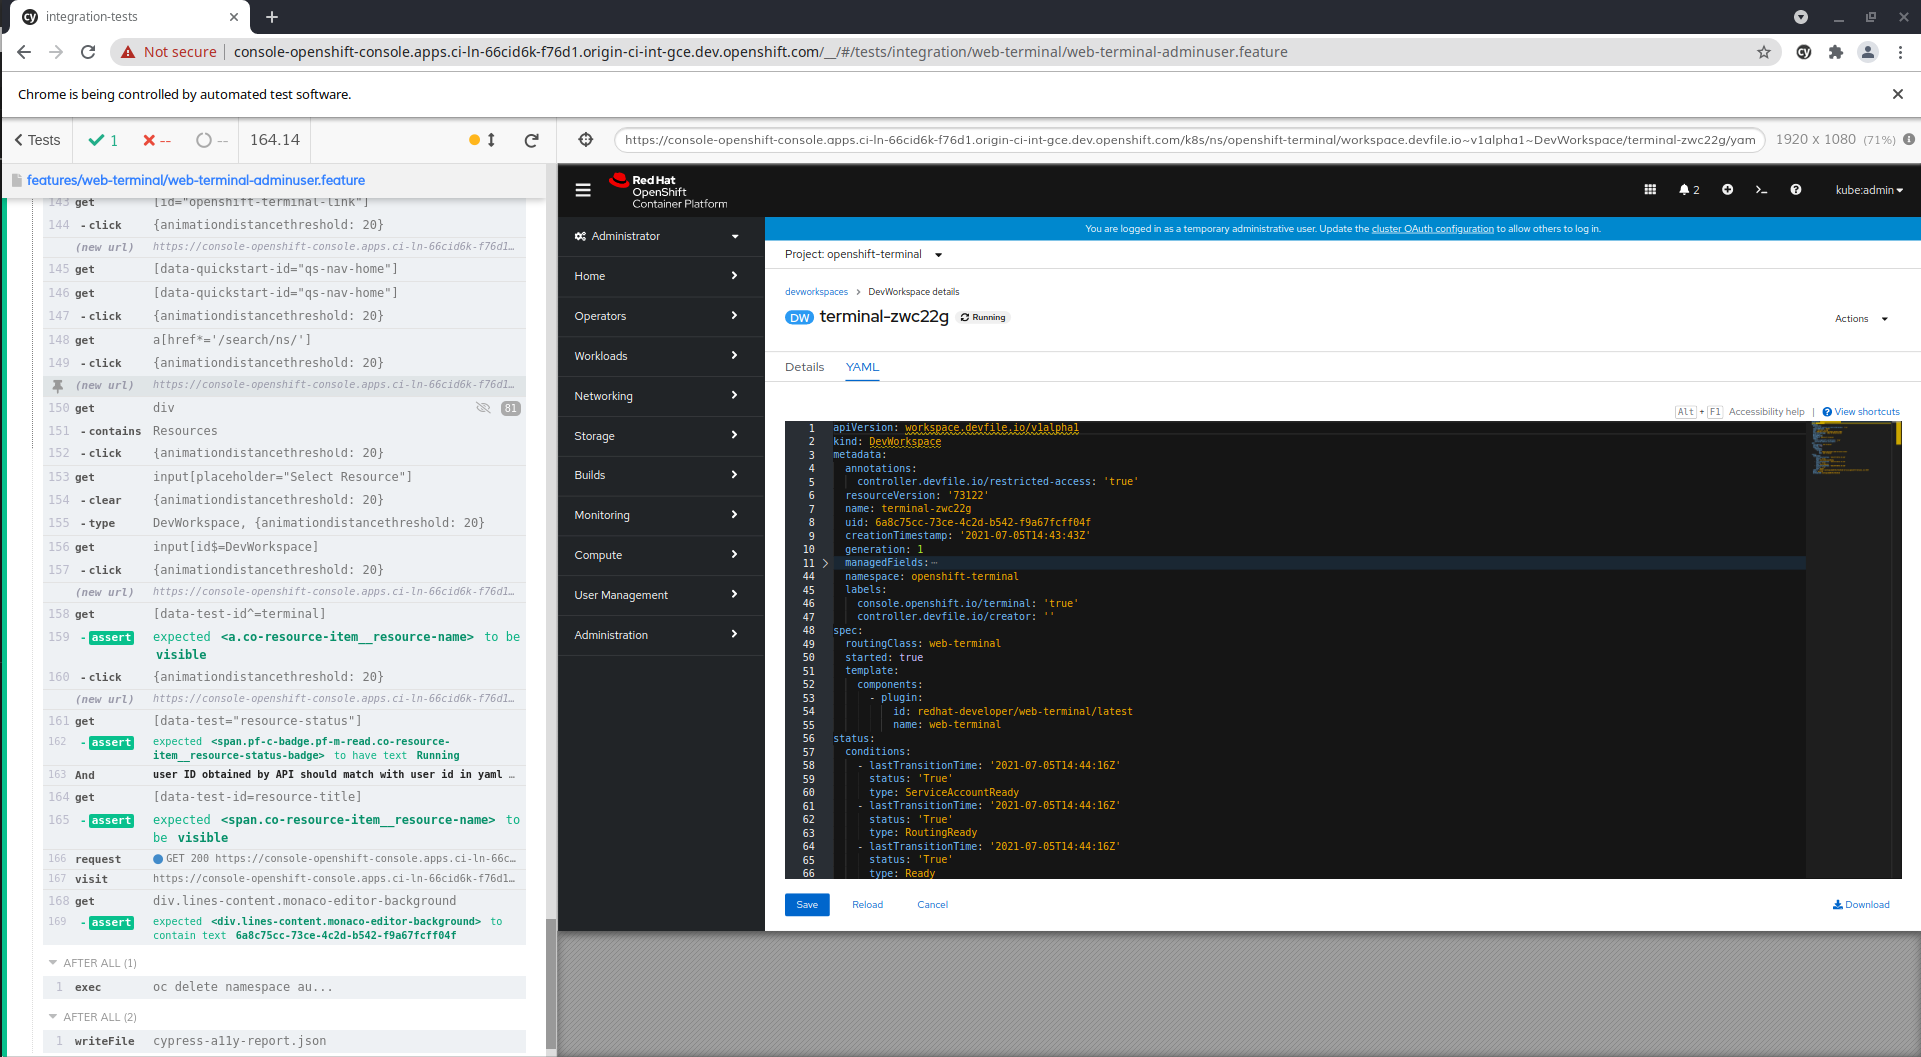1921x1057 pixels.
Task: Open Chrome profile avatar icon
Action: pos(1868,52)
